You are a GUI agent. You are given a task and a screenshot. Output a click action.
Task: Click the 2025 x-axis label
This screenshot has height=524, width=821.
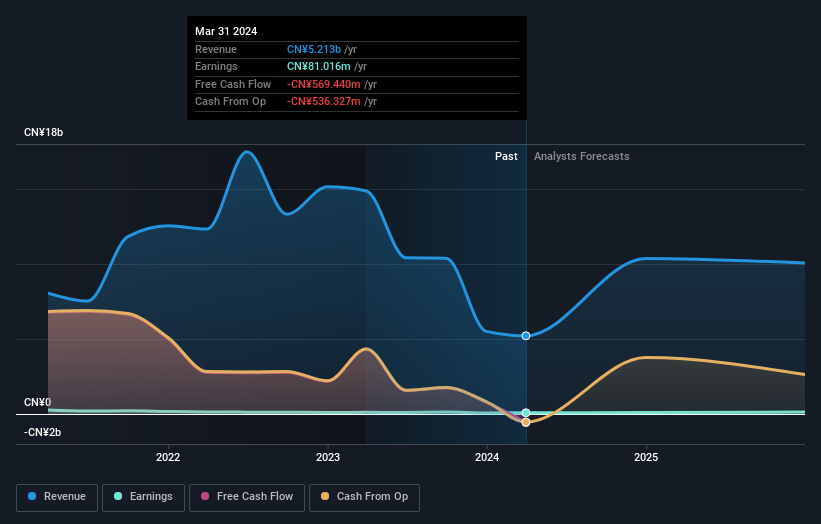click(646, 458)
